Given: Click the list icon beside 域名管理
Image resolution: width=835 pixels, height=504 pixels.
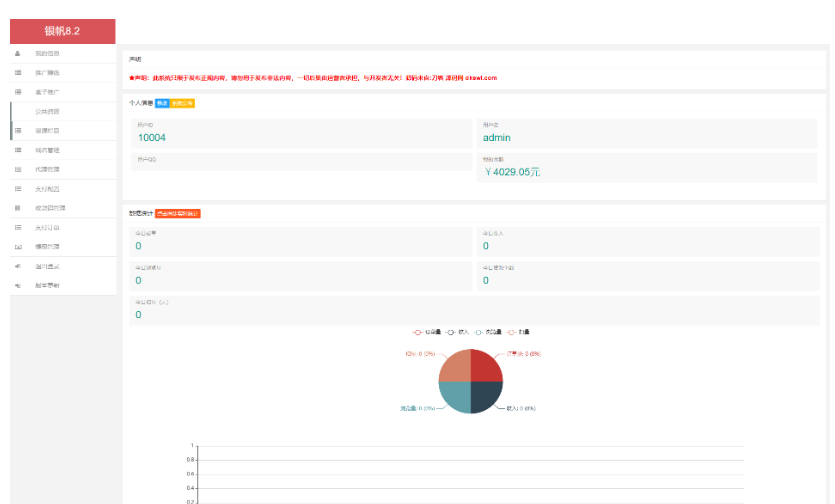Looking at the screenshot, I should coord(18,150).
